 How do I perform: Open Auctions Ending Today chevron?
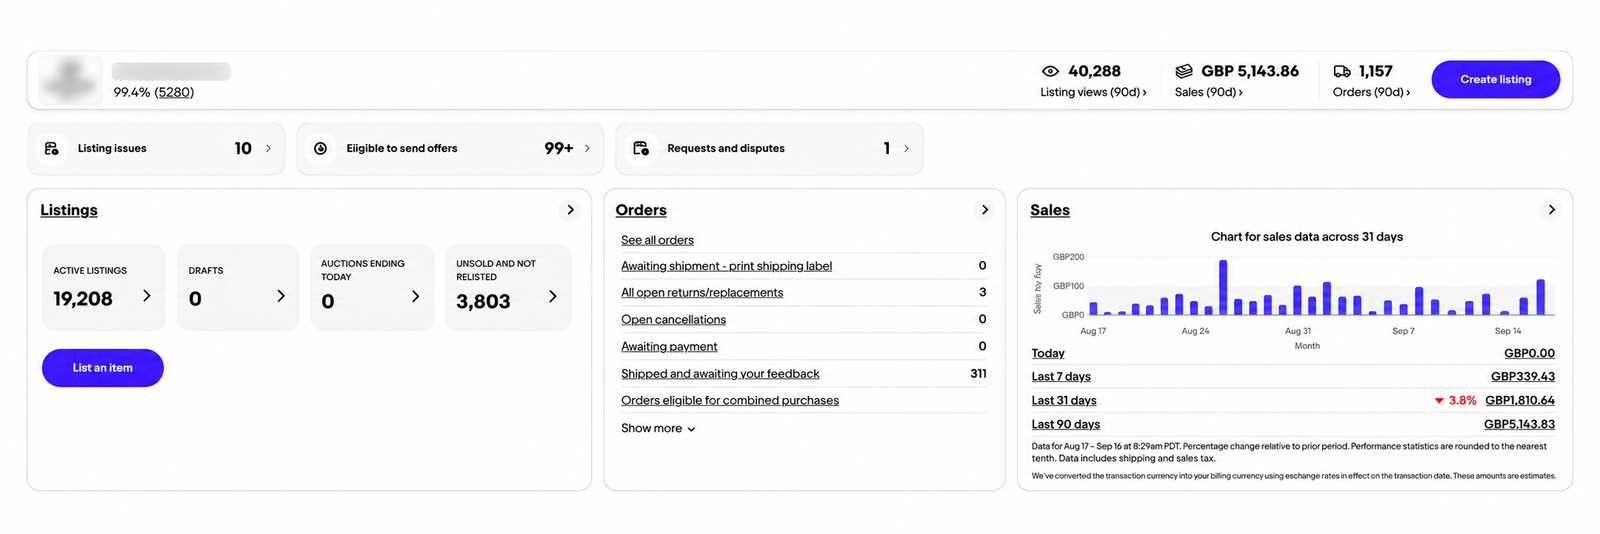pyautogui.click(x=416, y=296)
